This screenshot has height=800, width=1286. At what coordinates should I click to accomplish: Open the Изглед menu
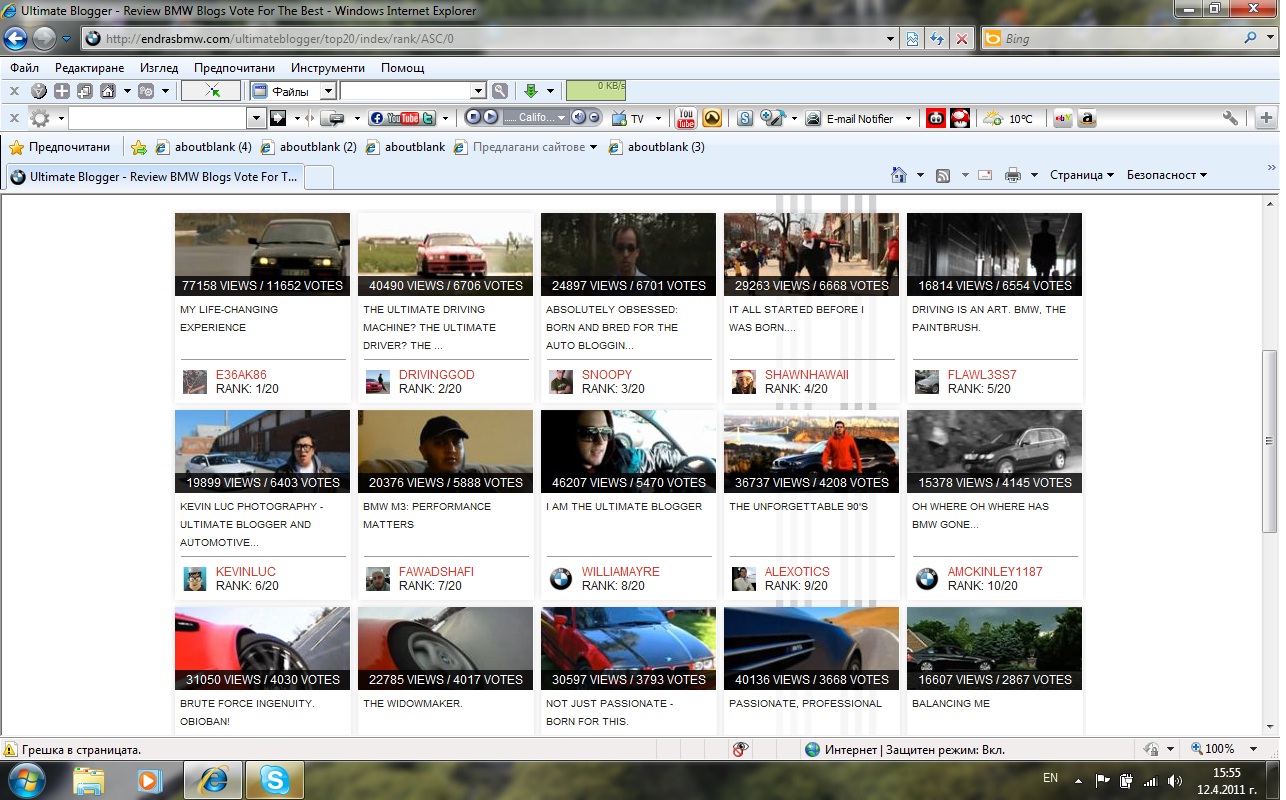[159, 68]
